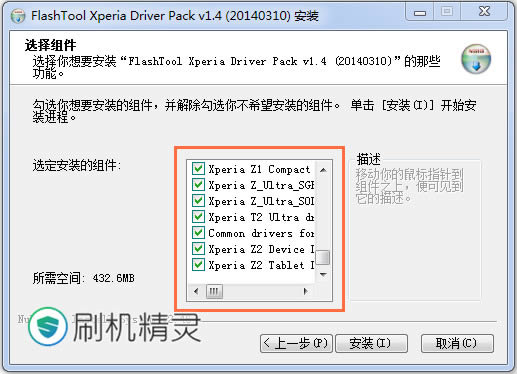Click the component list scroll up arrow

[323, 170]
